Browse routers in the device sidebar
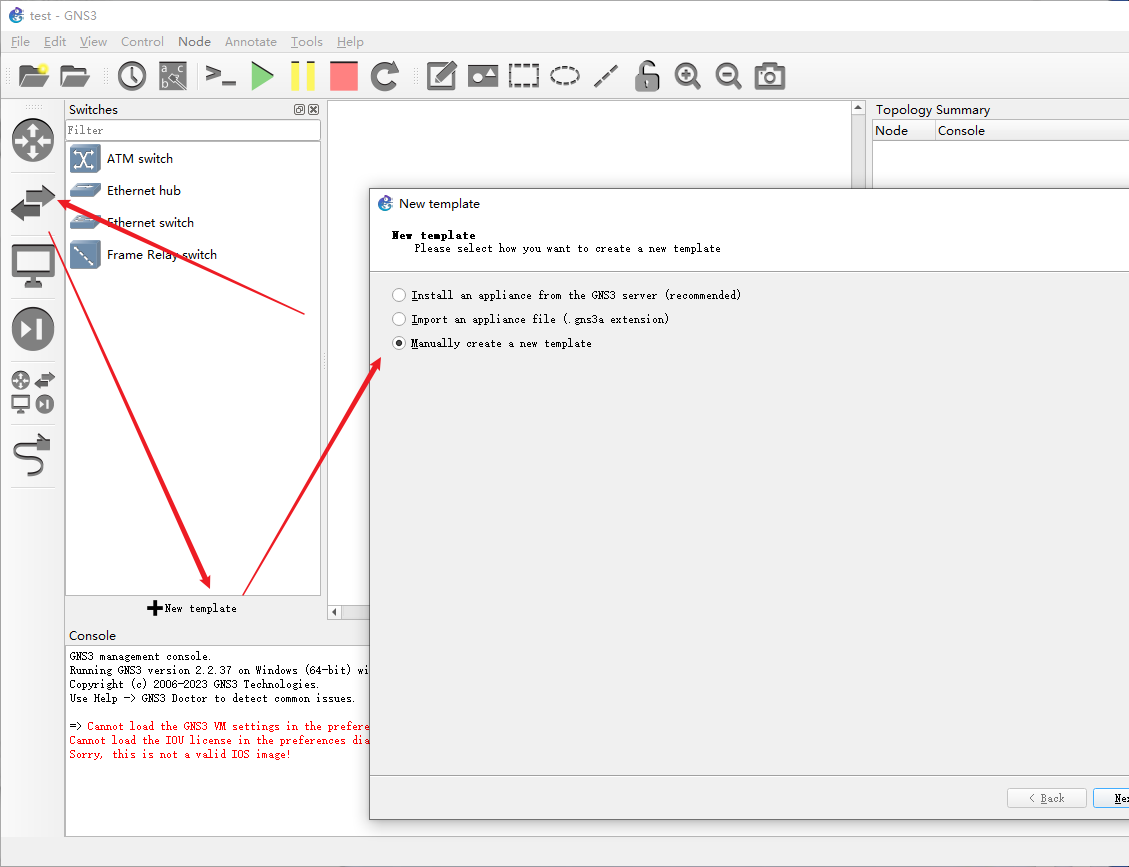The width and height of the screenshot is (1129, 867). point(33,140)
